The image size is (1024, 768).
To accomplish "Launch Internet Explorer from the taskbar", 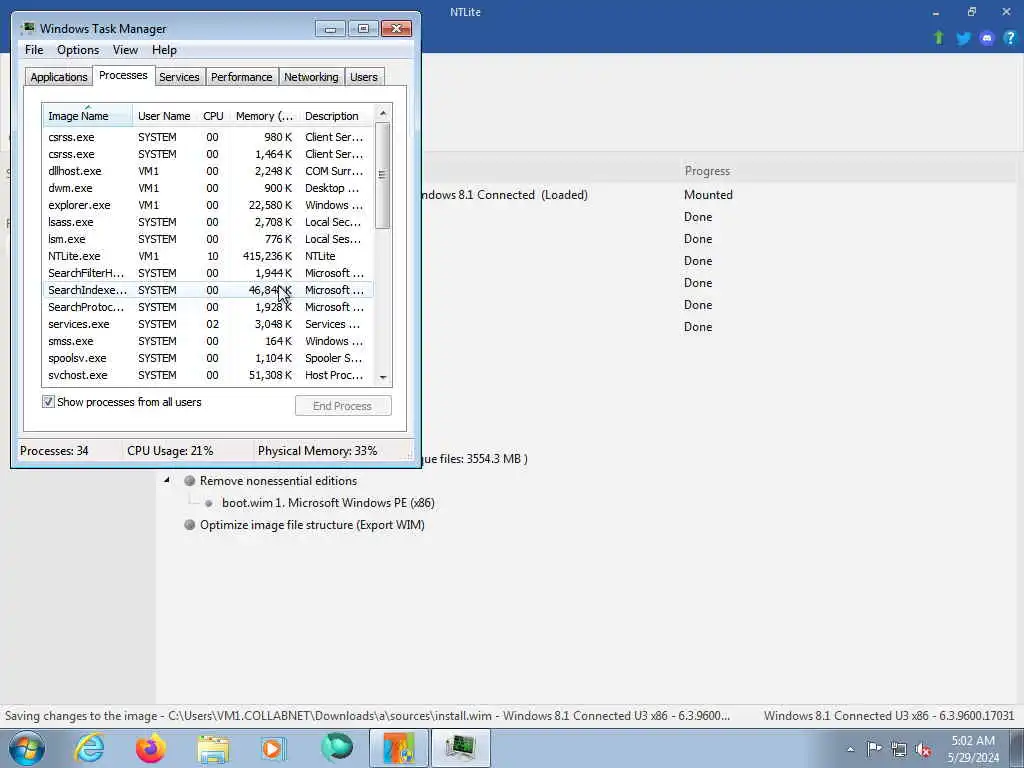I will [89, 748].
